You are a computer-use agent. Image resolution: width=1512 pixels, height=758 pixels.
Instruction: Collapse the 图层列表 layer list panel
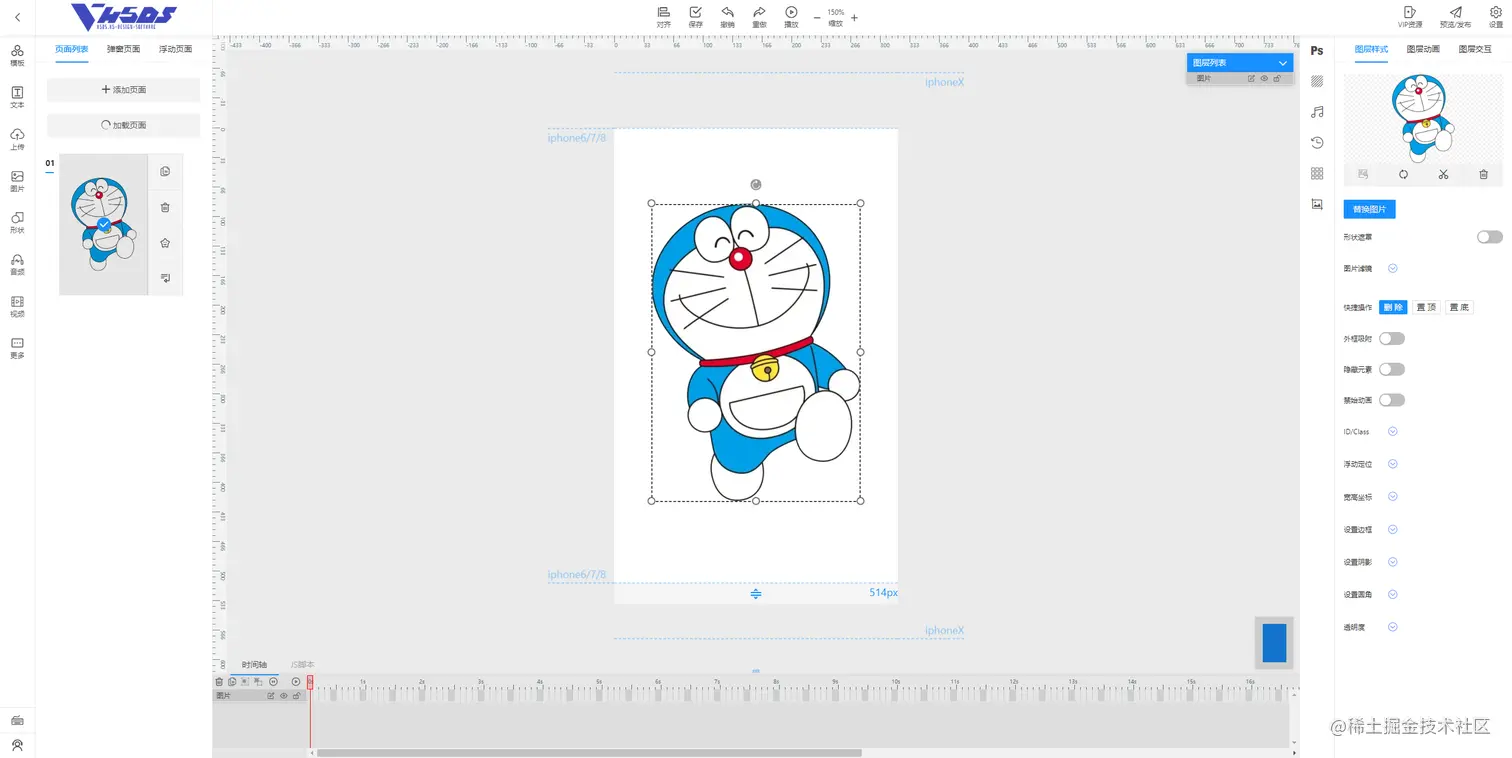(x=1282, y=63)
